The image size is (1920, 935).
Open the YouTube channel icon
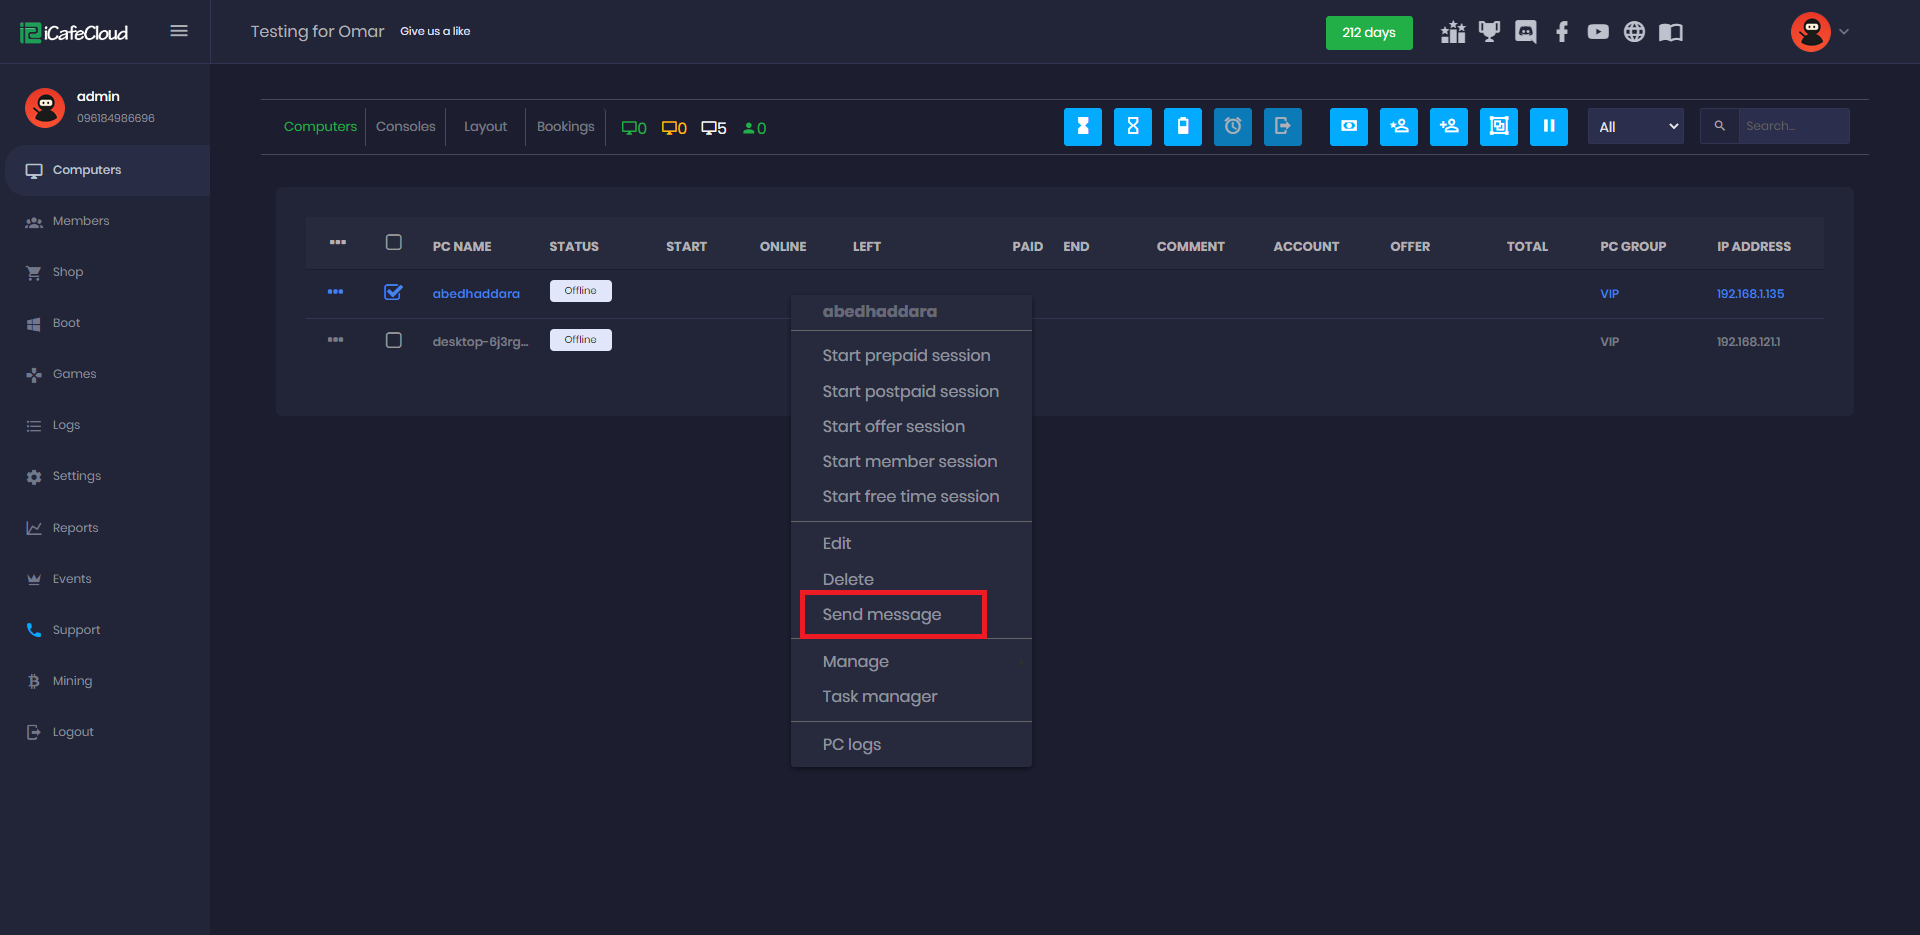click(1598, 32)
